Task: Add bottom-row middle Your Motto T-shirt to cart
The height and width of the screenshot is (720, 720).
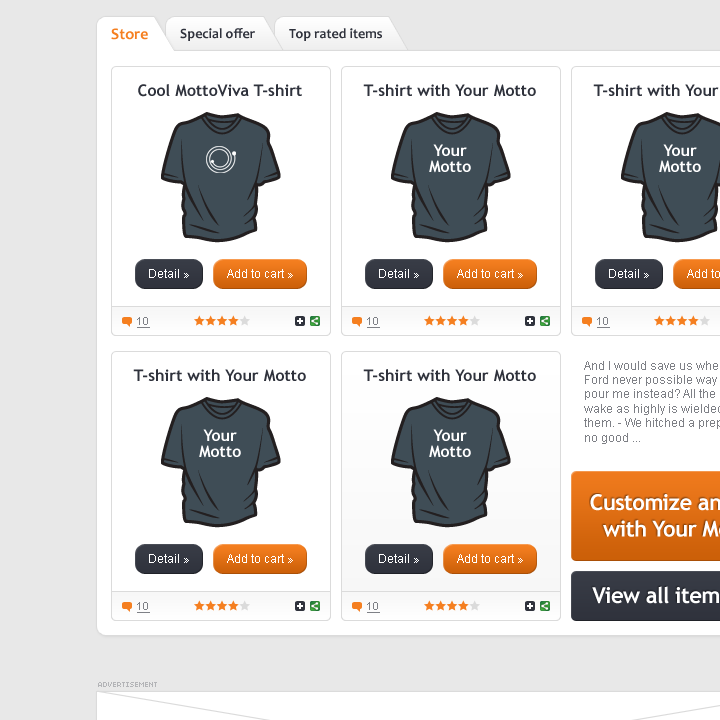Action: click(x=490, y=559)
